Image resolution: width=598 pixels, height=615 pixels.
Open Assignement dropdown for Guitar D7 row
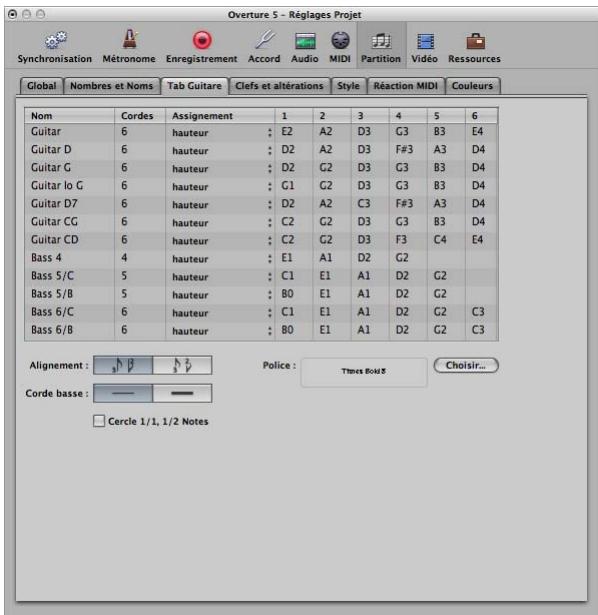coord(221,205)
